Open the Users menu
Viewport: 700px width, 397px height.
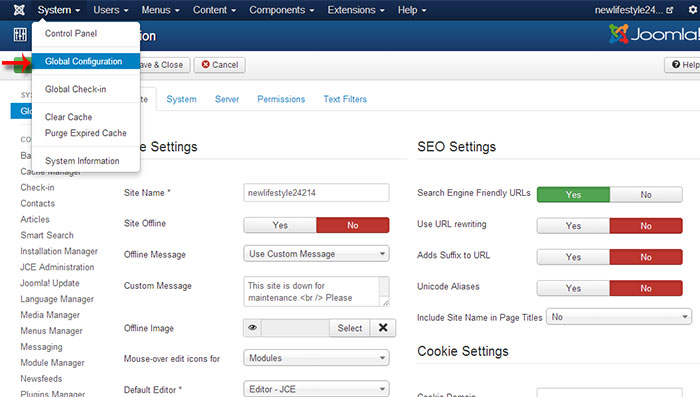coord(111,10)
